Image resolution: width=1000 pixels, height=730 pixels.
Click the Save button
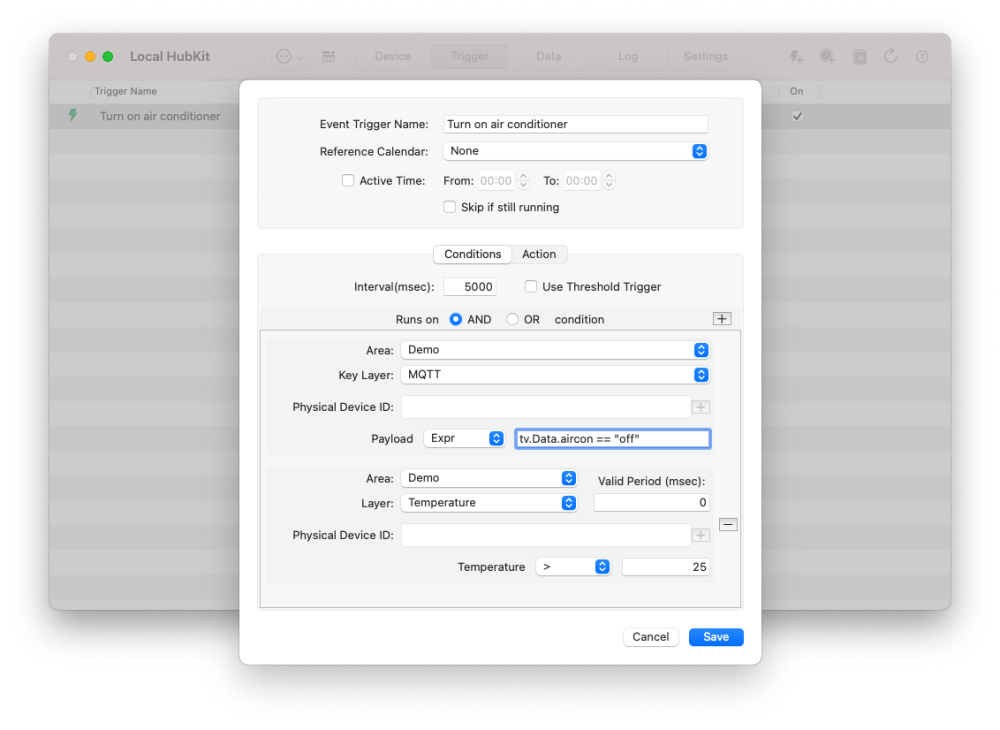(716, 637)
